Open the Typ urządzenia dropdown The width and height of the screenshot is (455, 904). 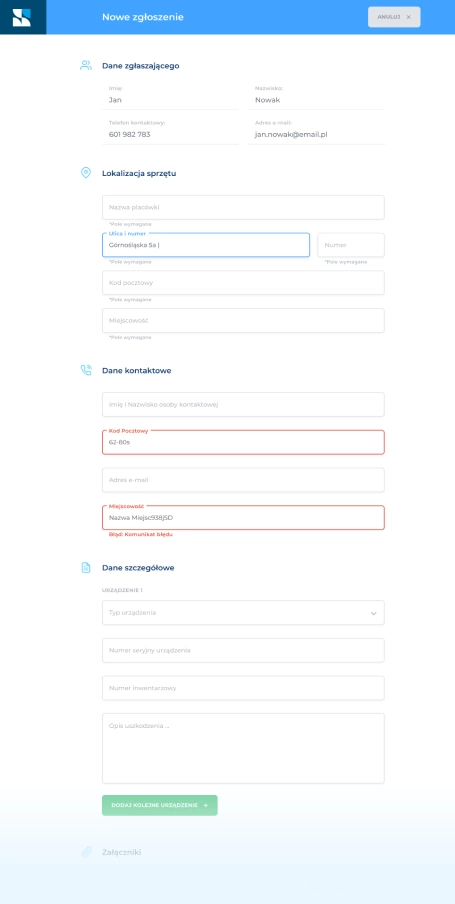(243, 612)
